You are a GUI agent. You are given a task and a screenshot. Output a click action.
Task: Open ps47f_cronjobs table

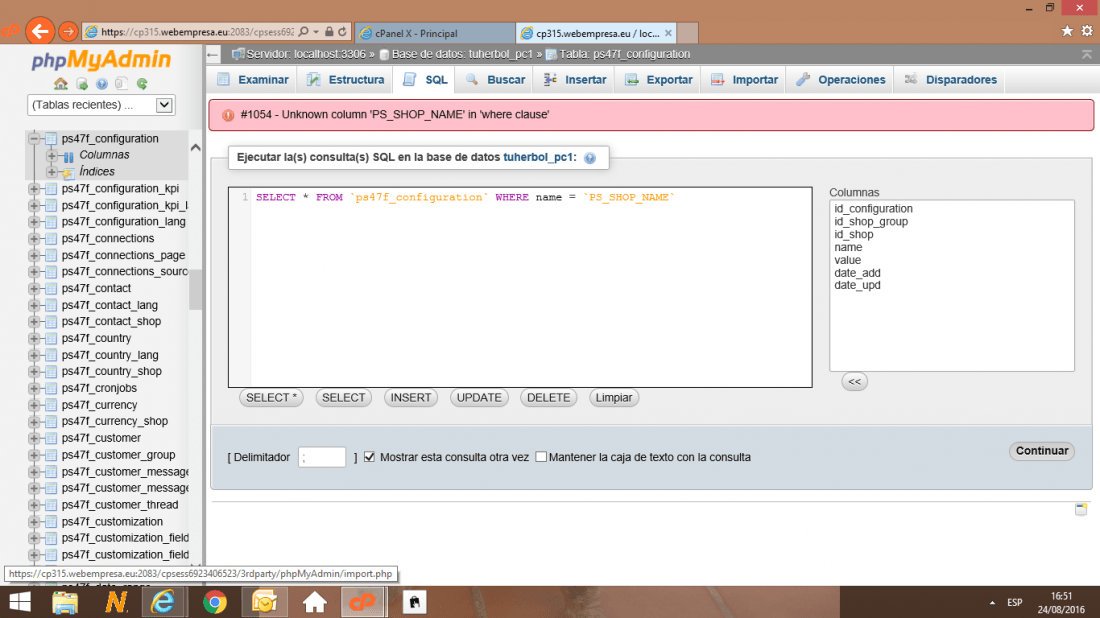click(99, 388)
